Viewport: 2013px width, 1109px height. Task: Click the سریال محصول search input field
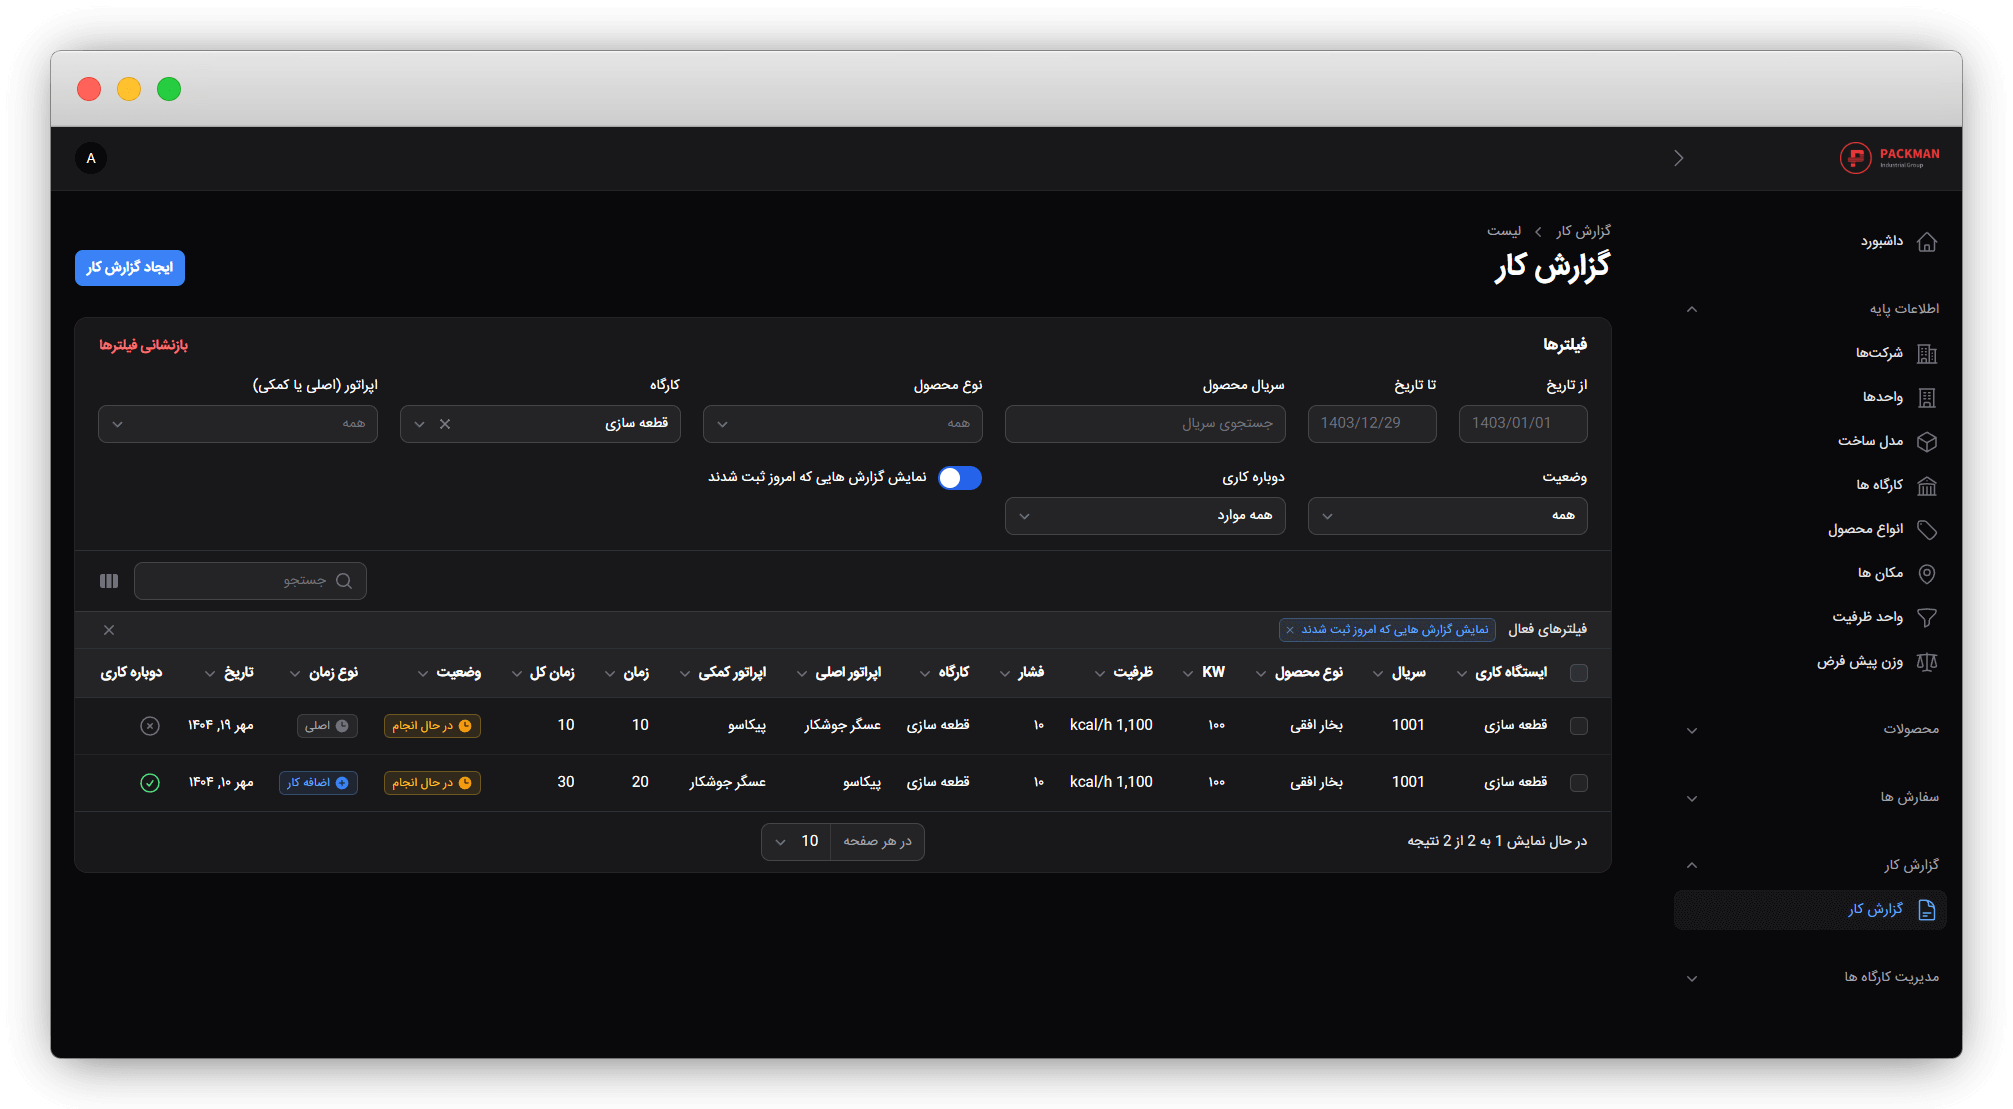(x=1144, y=424)
